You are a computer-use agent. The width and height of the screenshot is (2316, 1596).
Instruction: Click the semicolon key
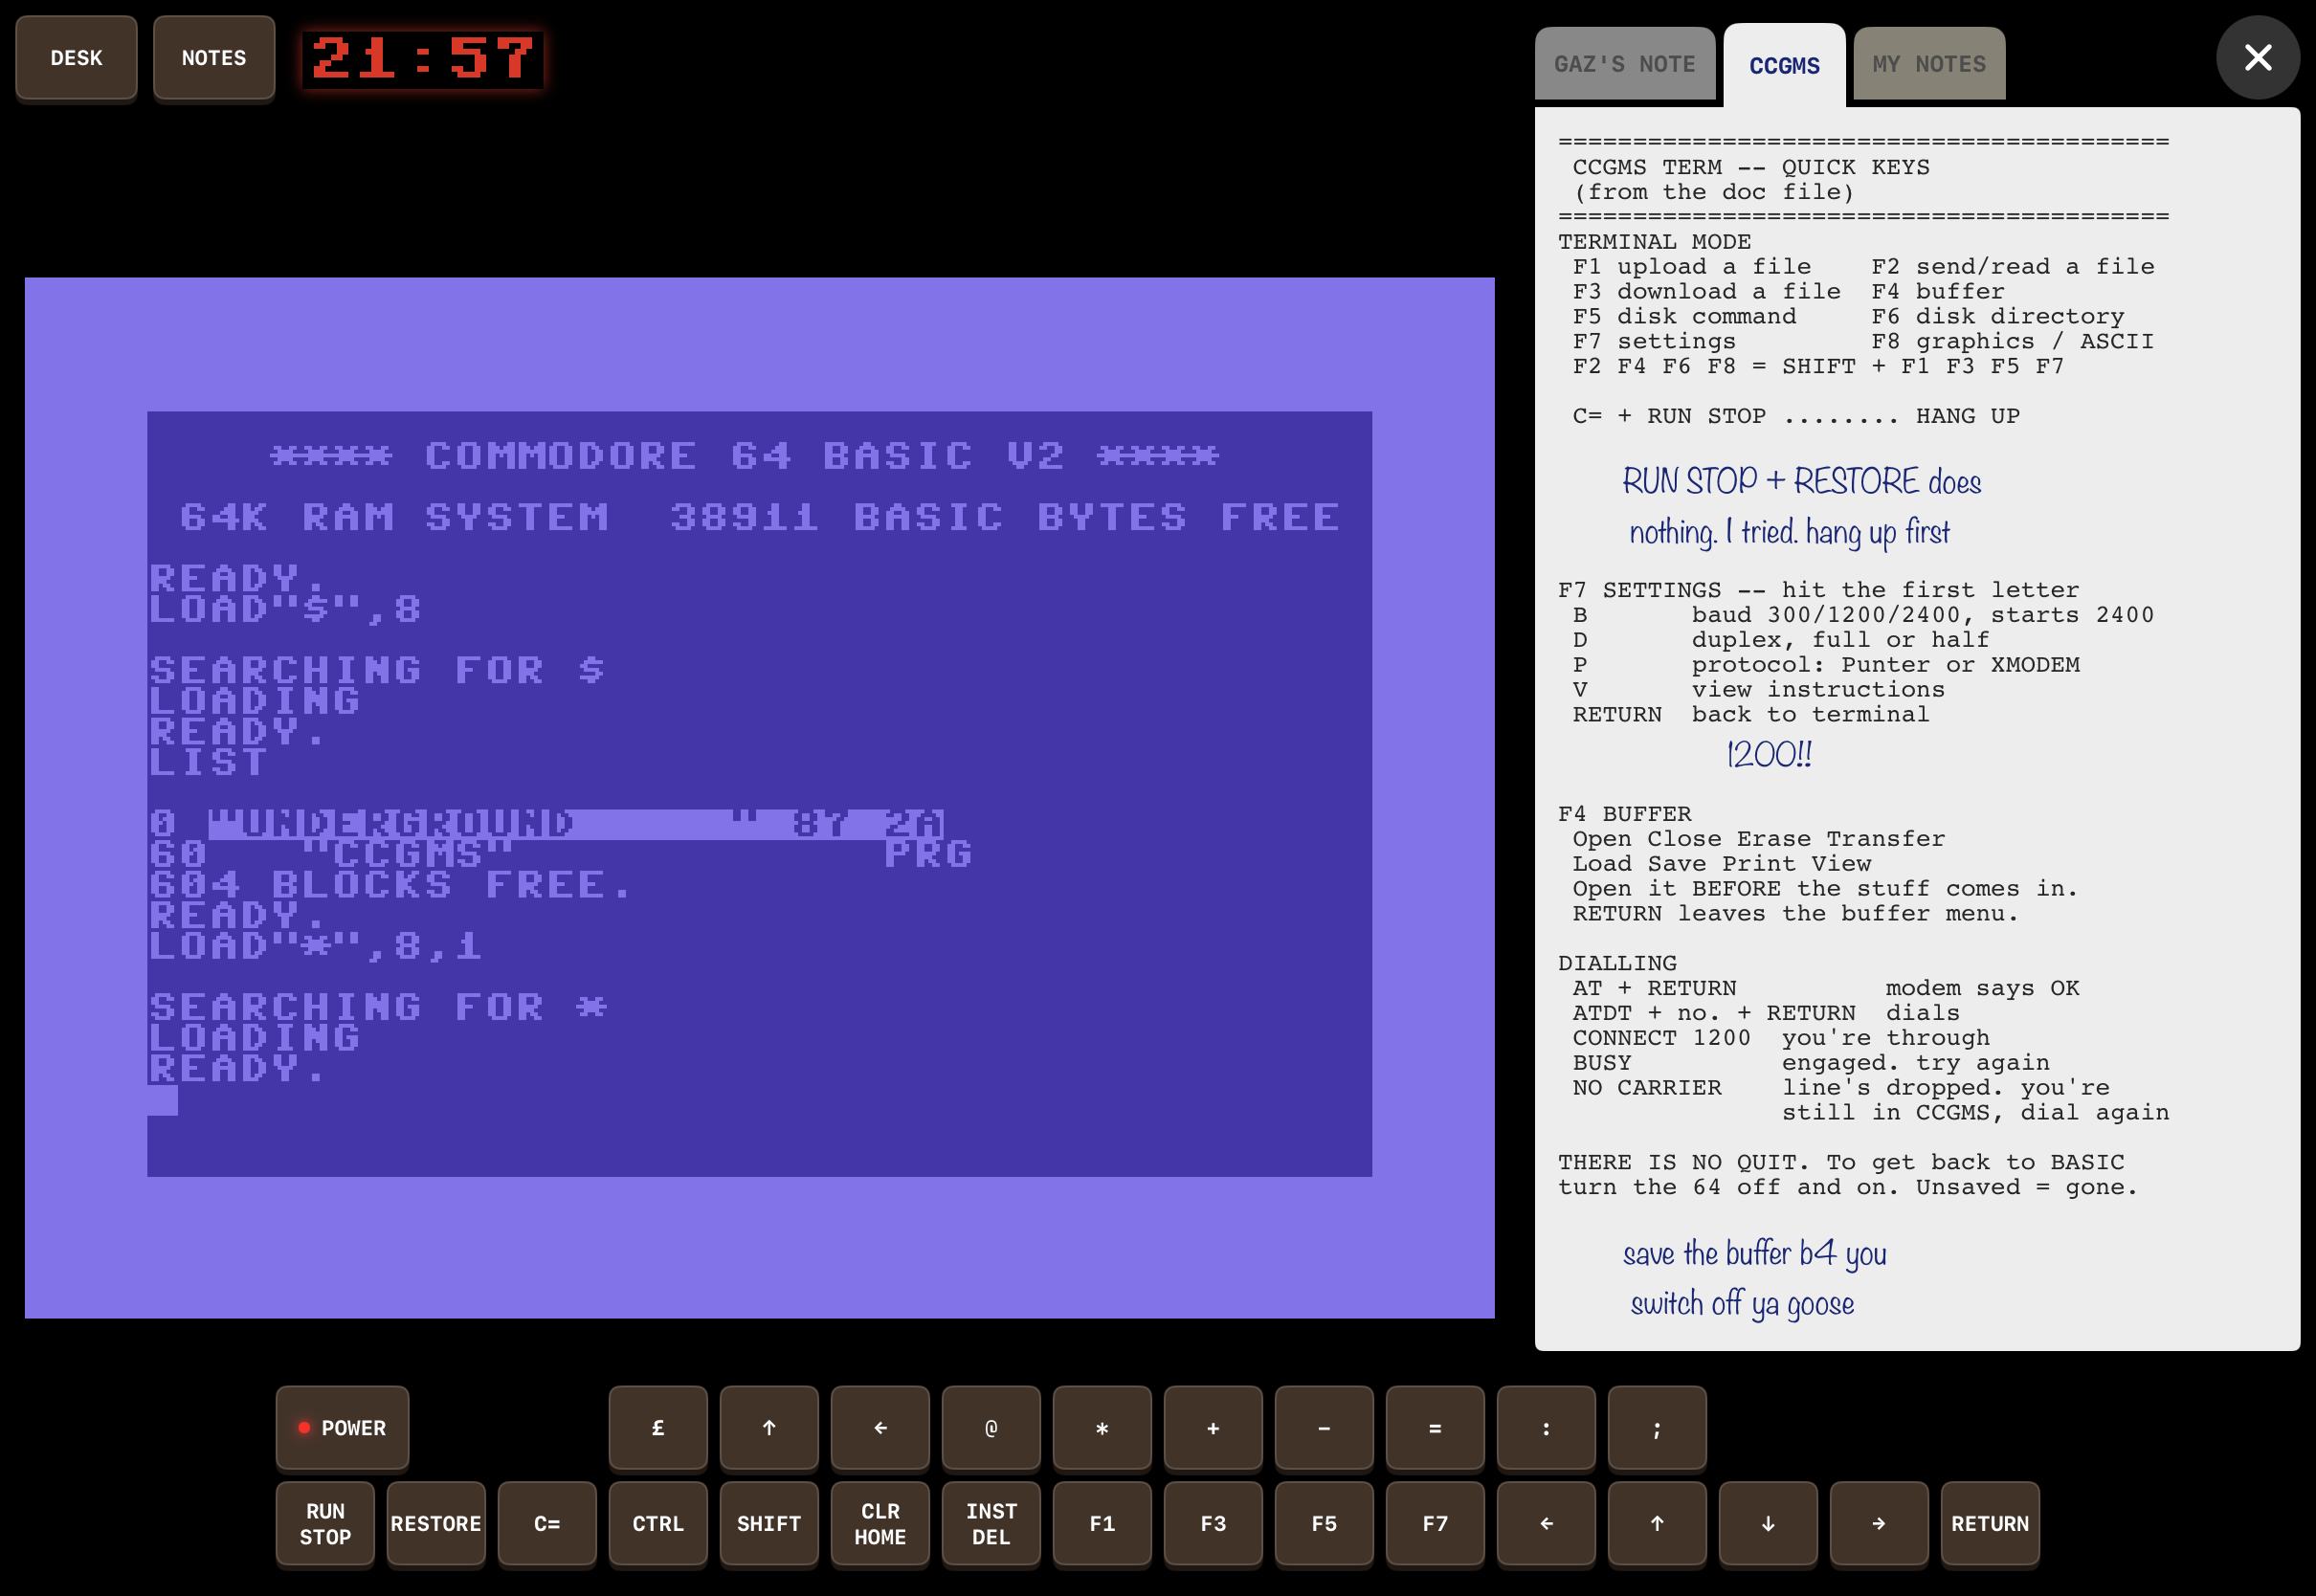[1657, 1428]
